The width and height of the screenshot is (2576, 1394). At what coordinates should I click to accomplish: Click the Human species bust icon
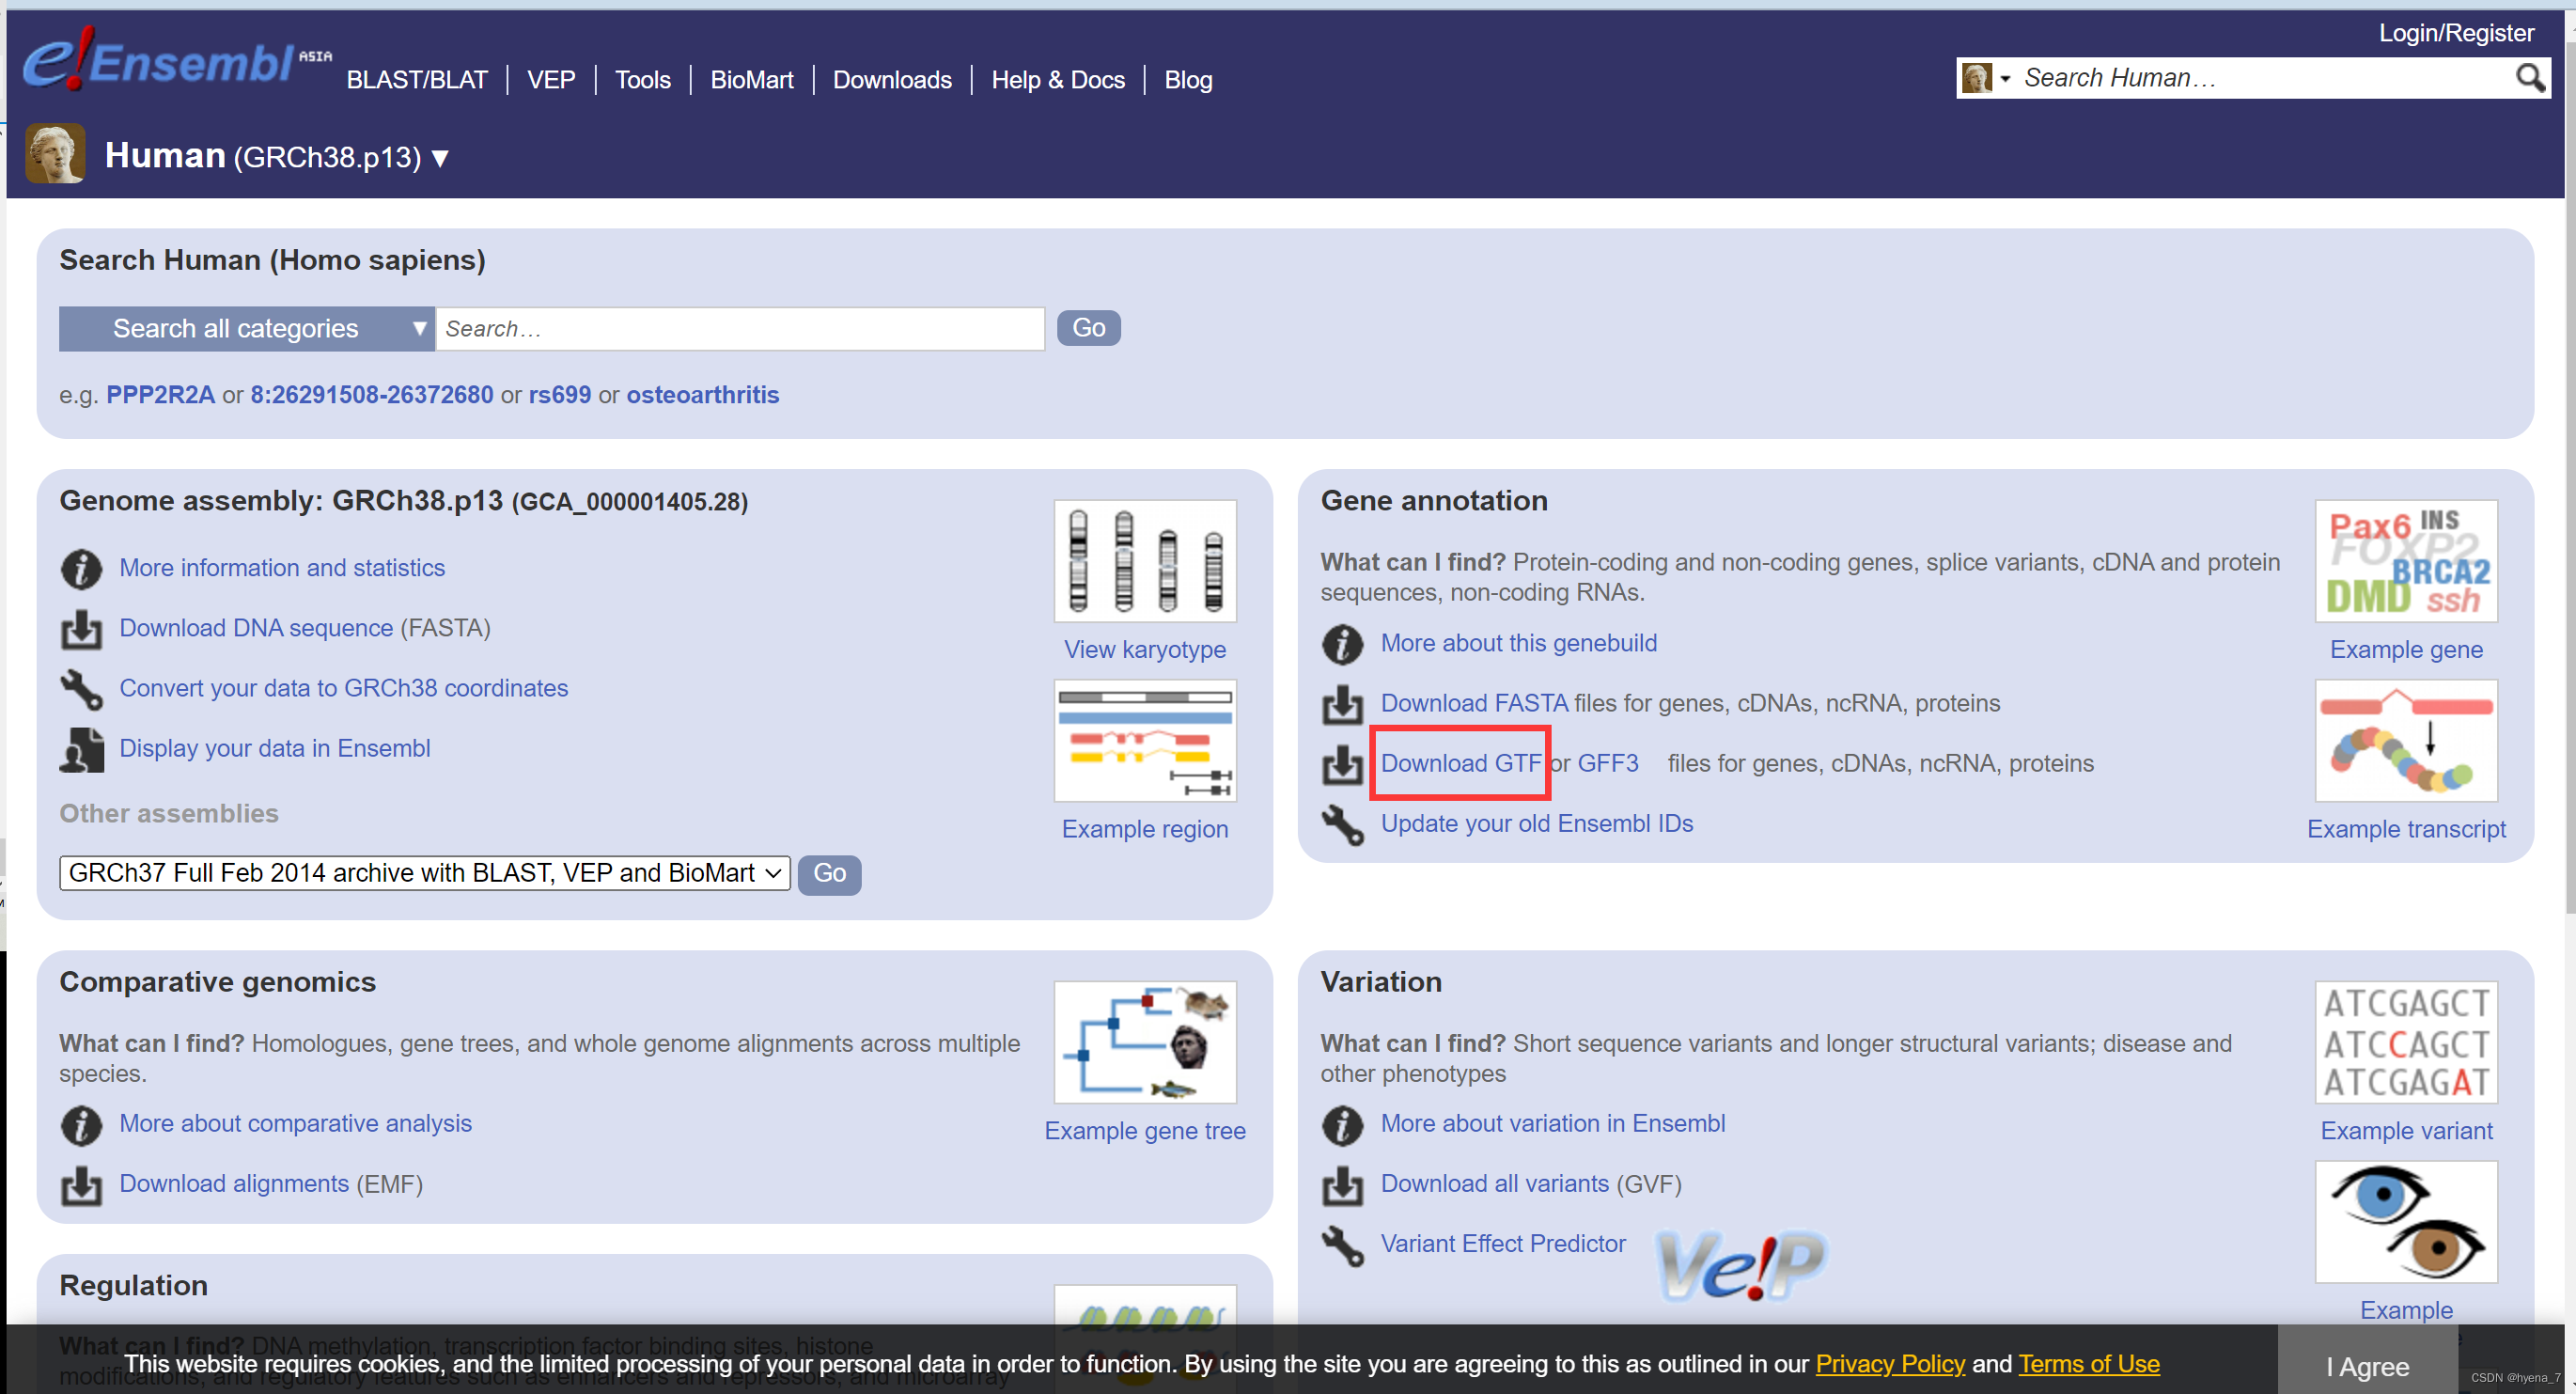(x=54, y=154)
